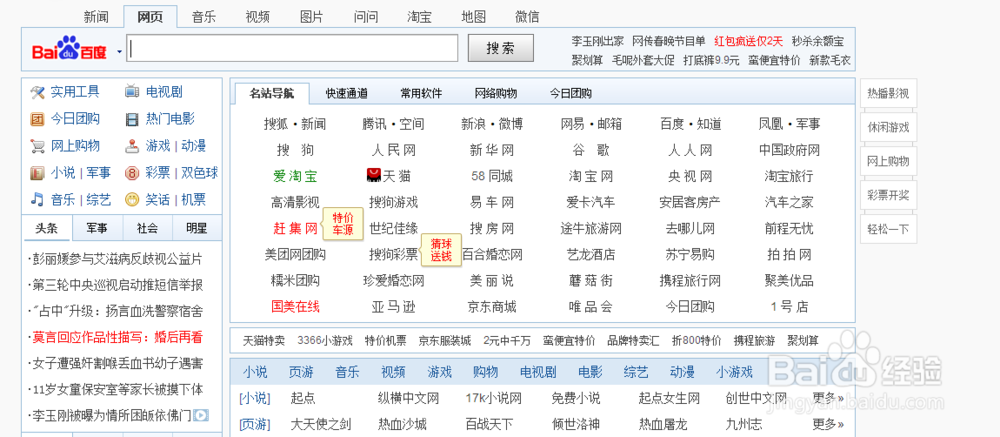Open the 起点 novel site link

(x=303, y=399)
